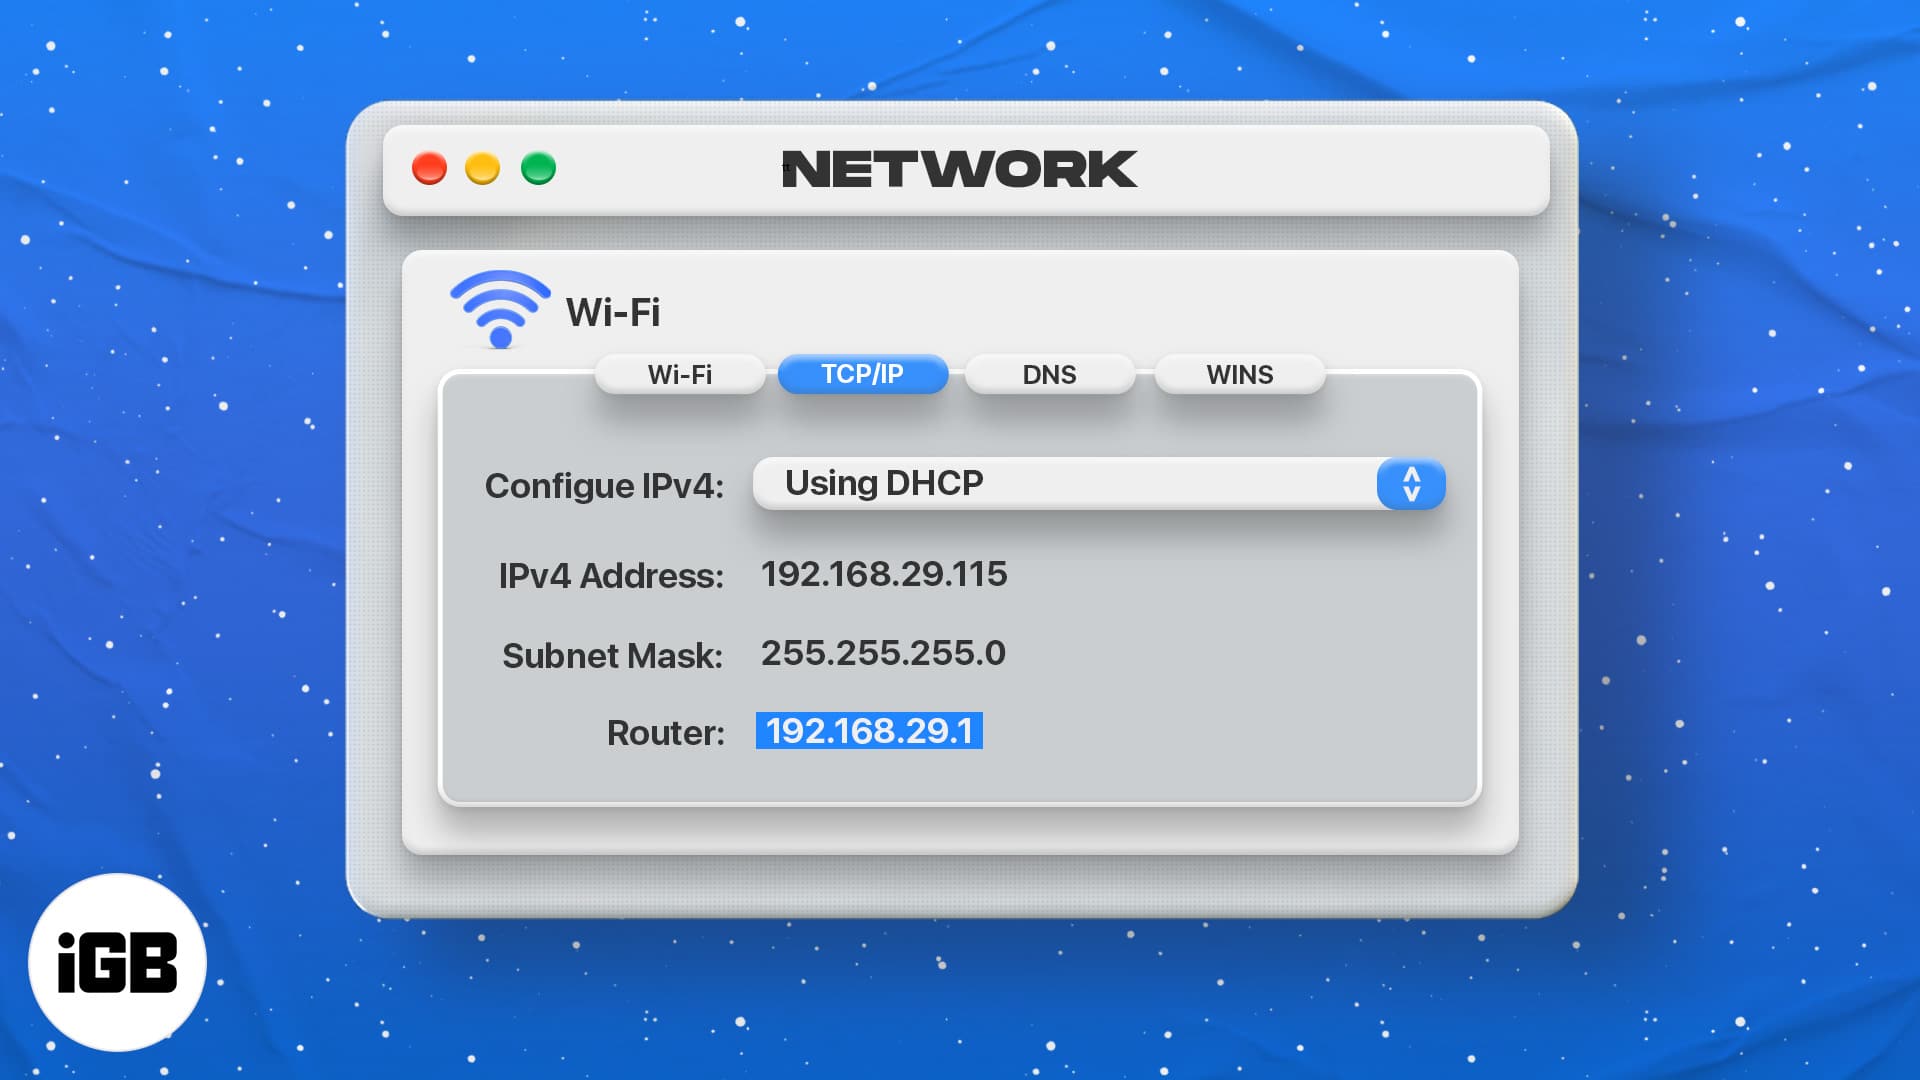Click the Subnet Mask label
The height and width of the screenshot is (1080, 1920).
[612, 656]
